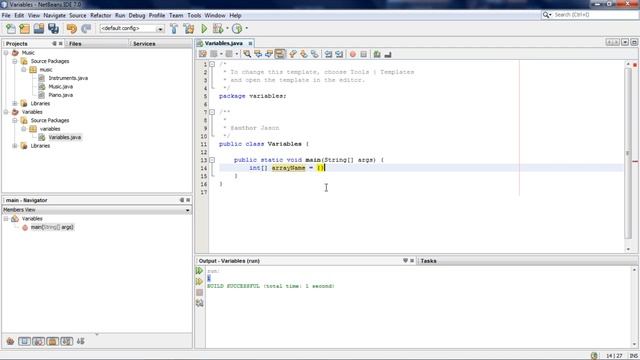The image size is (640, 360).
Task: Collapse the Music project node
Action: (x=6, y=53)
